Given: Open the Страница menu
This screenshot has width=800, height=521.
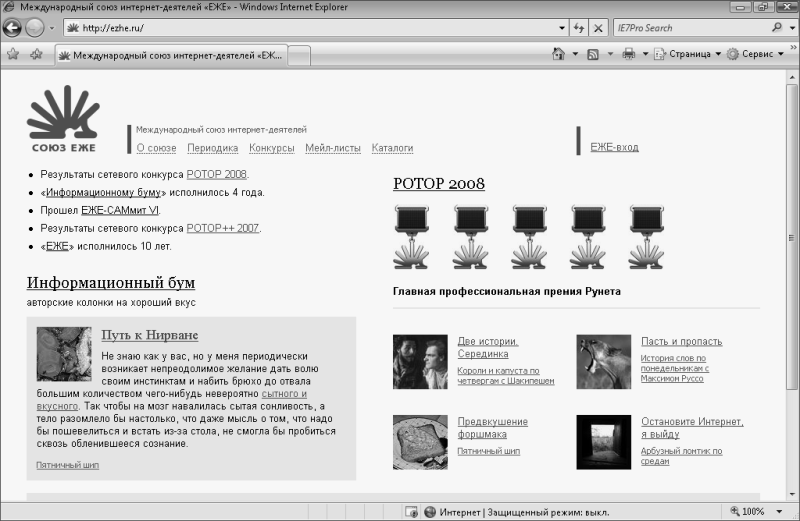Looking at the screenshot, I should [x=688, y=54].
